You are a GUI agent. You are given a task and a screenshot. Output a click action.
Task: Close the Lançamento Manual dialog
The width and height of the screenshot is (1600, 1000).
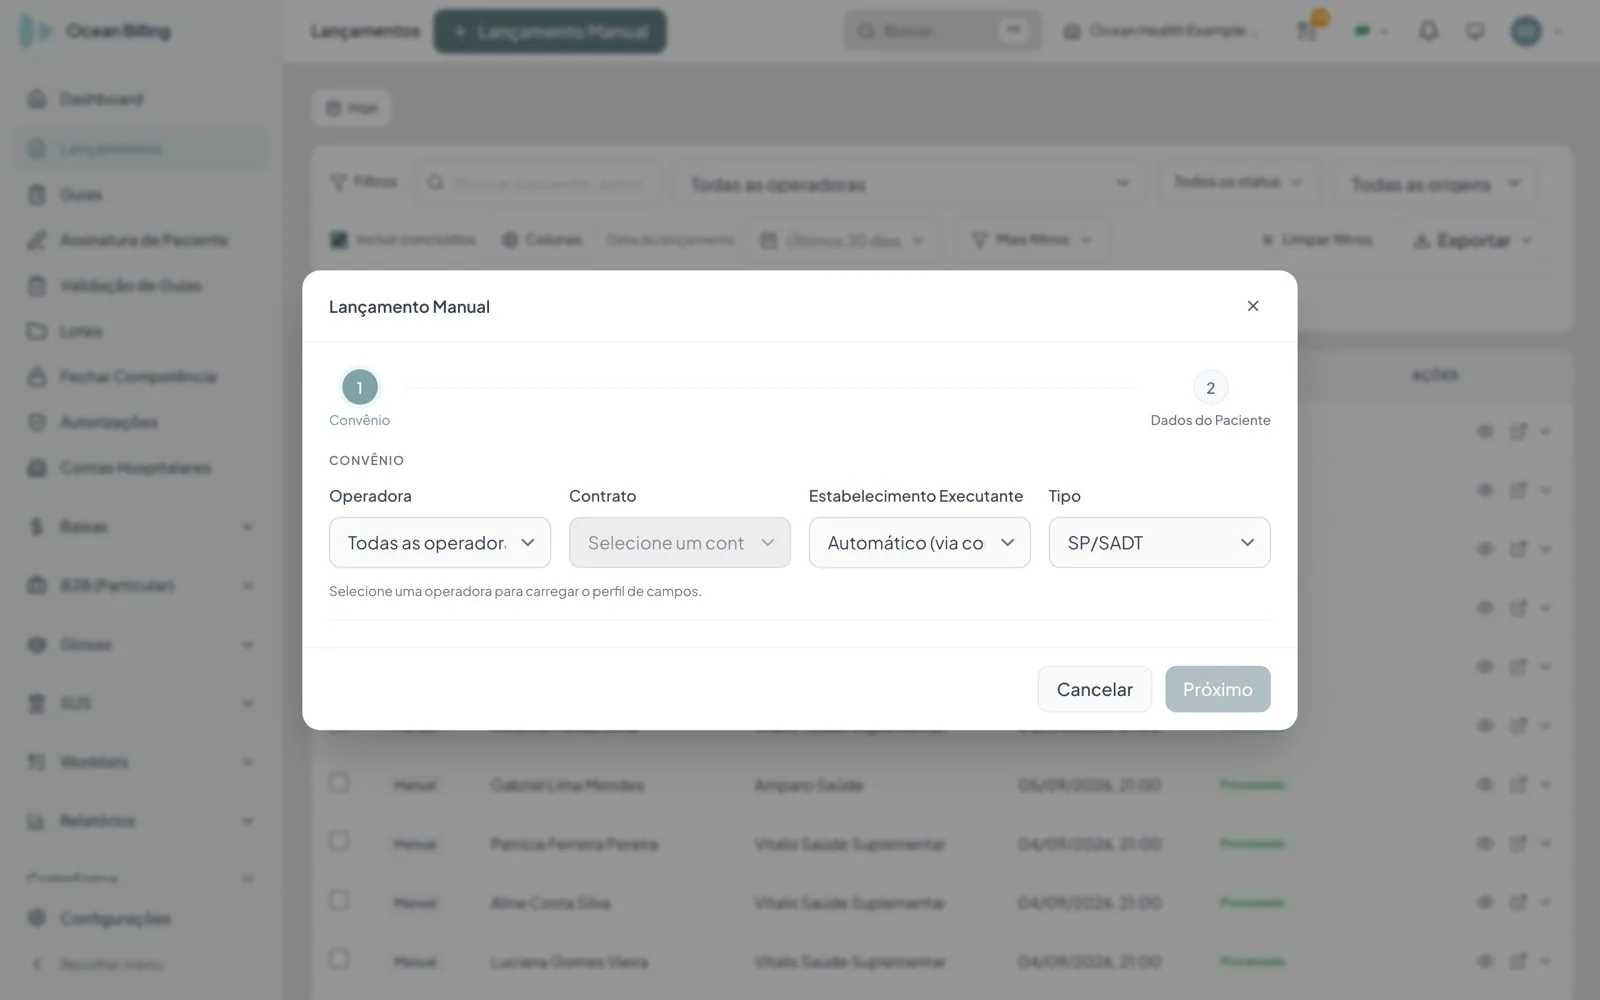click(1253, 306)
